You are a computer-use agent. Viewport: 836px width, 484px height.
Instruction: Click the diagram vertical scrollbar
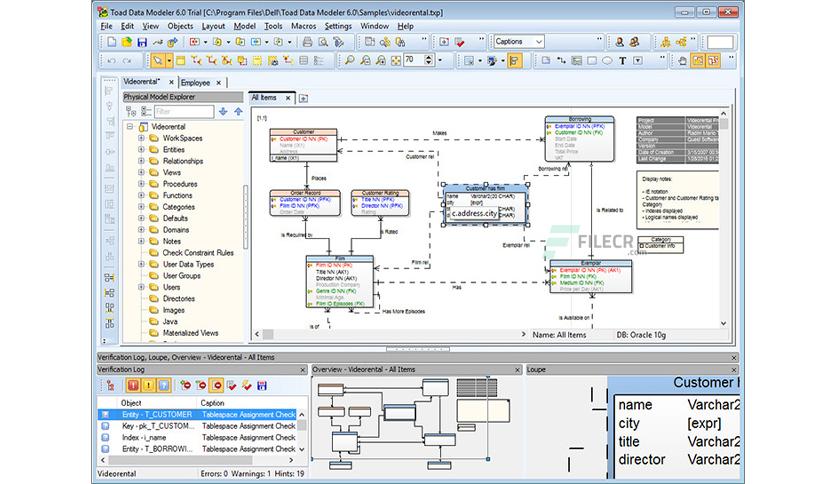click(x=724, y=219)
